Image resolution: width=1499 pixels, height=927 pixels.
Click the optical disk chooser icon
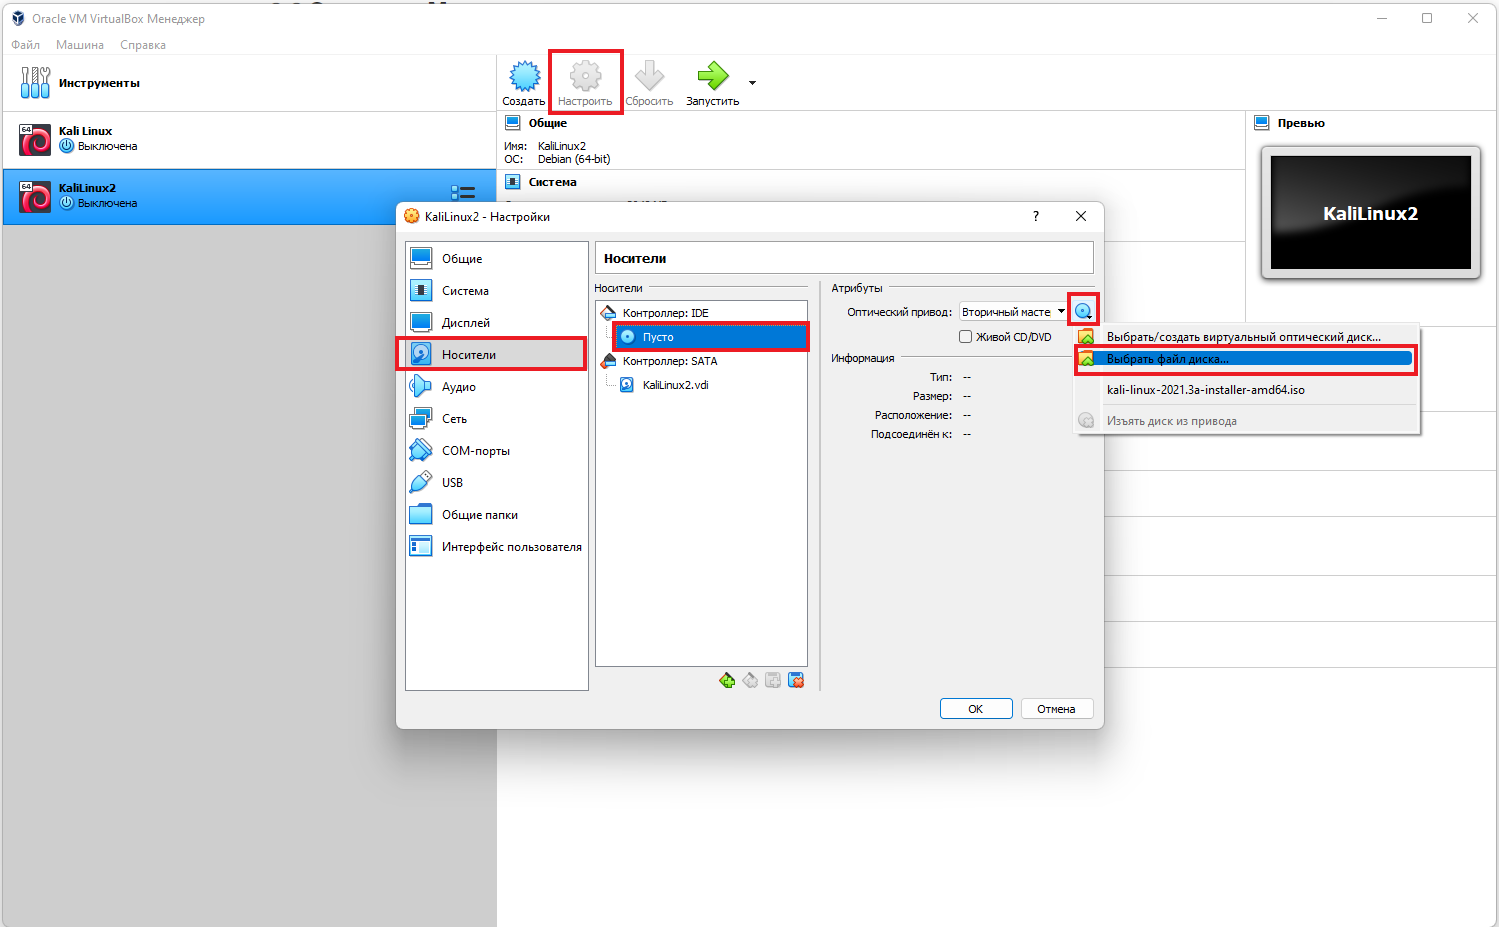coord(1083,311)
